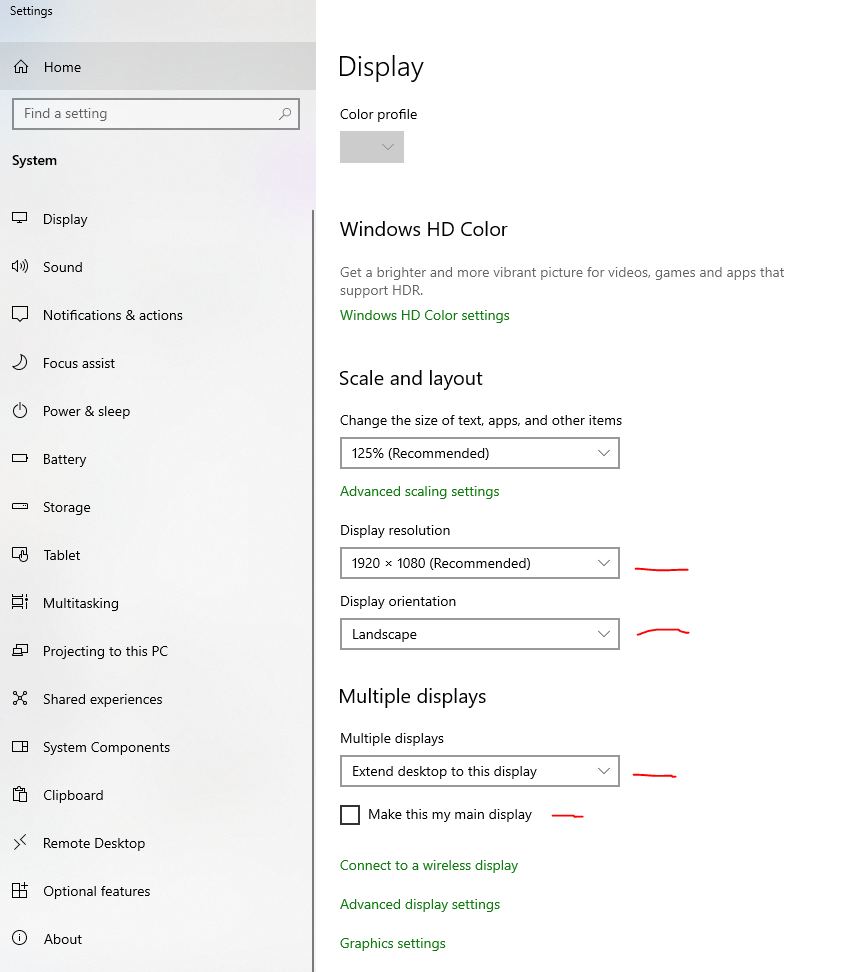851x972 pixels.
Task: Select the Multitasking sidebar icon
Action: (x=21, y=603)
